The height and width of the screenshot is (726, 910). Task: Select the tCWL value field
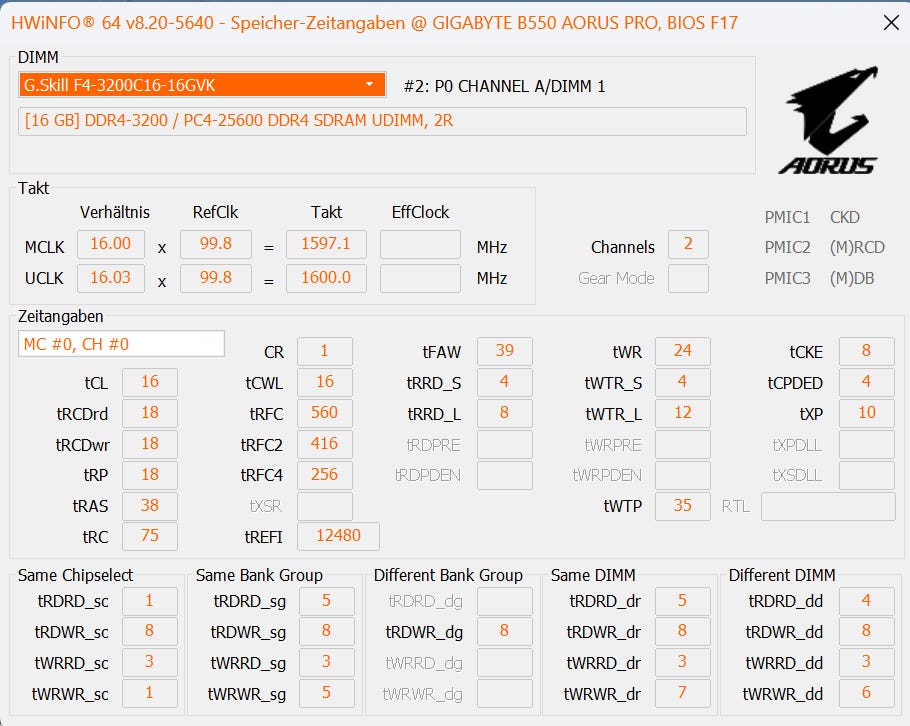pos(325,382)
